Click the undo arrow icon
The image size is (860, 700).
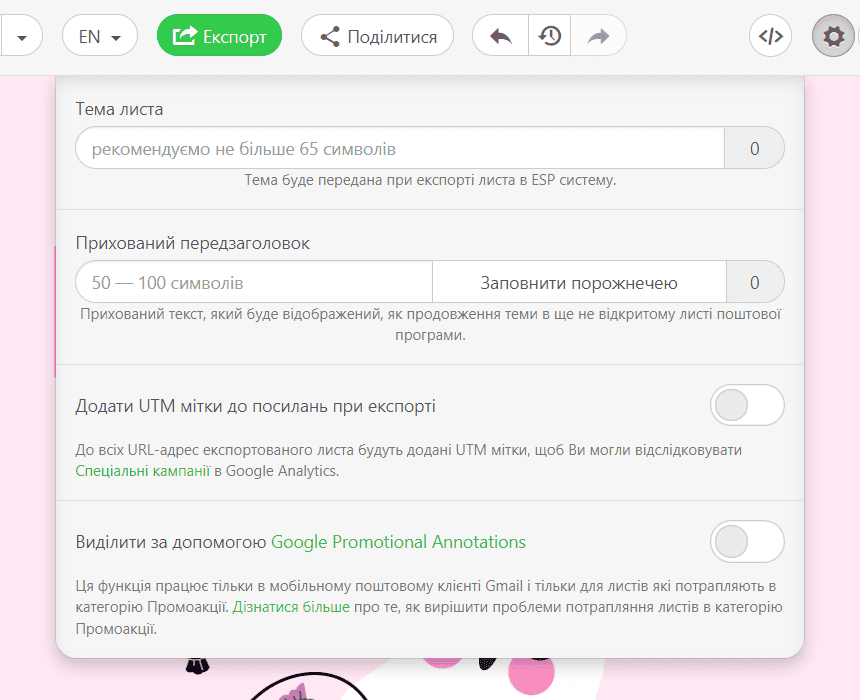pos(500,37)
